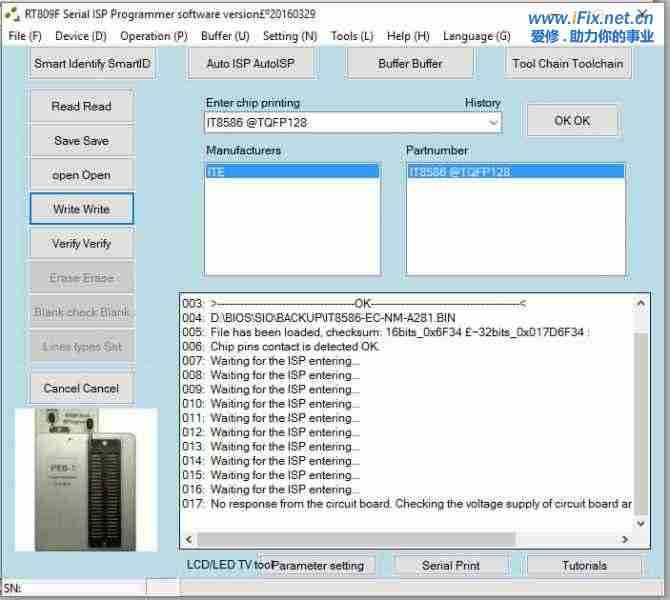This screenshot has height=600, width=670.
Task: Click the Write Write button
Action: point(81,209)
